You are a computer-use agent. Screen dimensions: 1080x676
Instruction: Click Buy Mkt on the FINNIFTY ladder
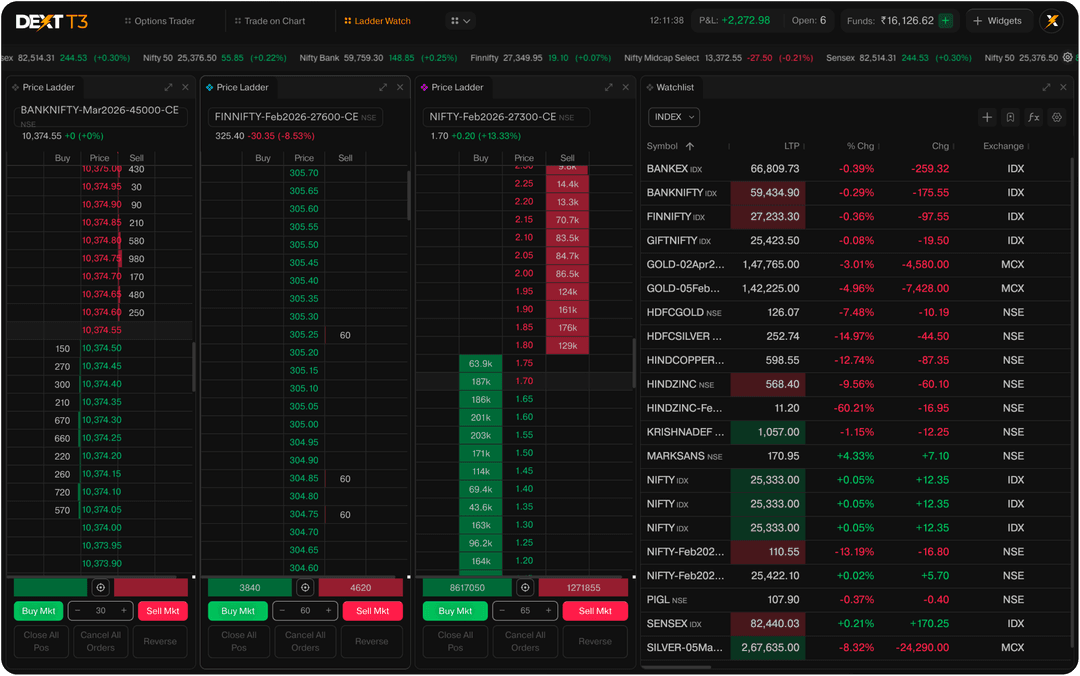pyautogui.click(x=237, y=610)
